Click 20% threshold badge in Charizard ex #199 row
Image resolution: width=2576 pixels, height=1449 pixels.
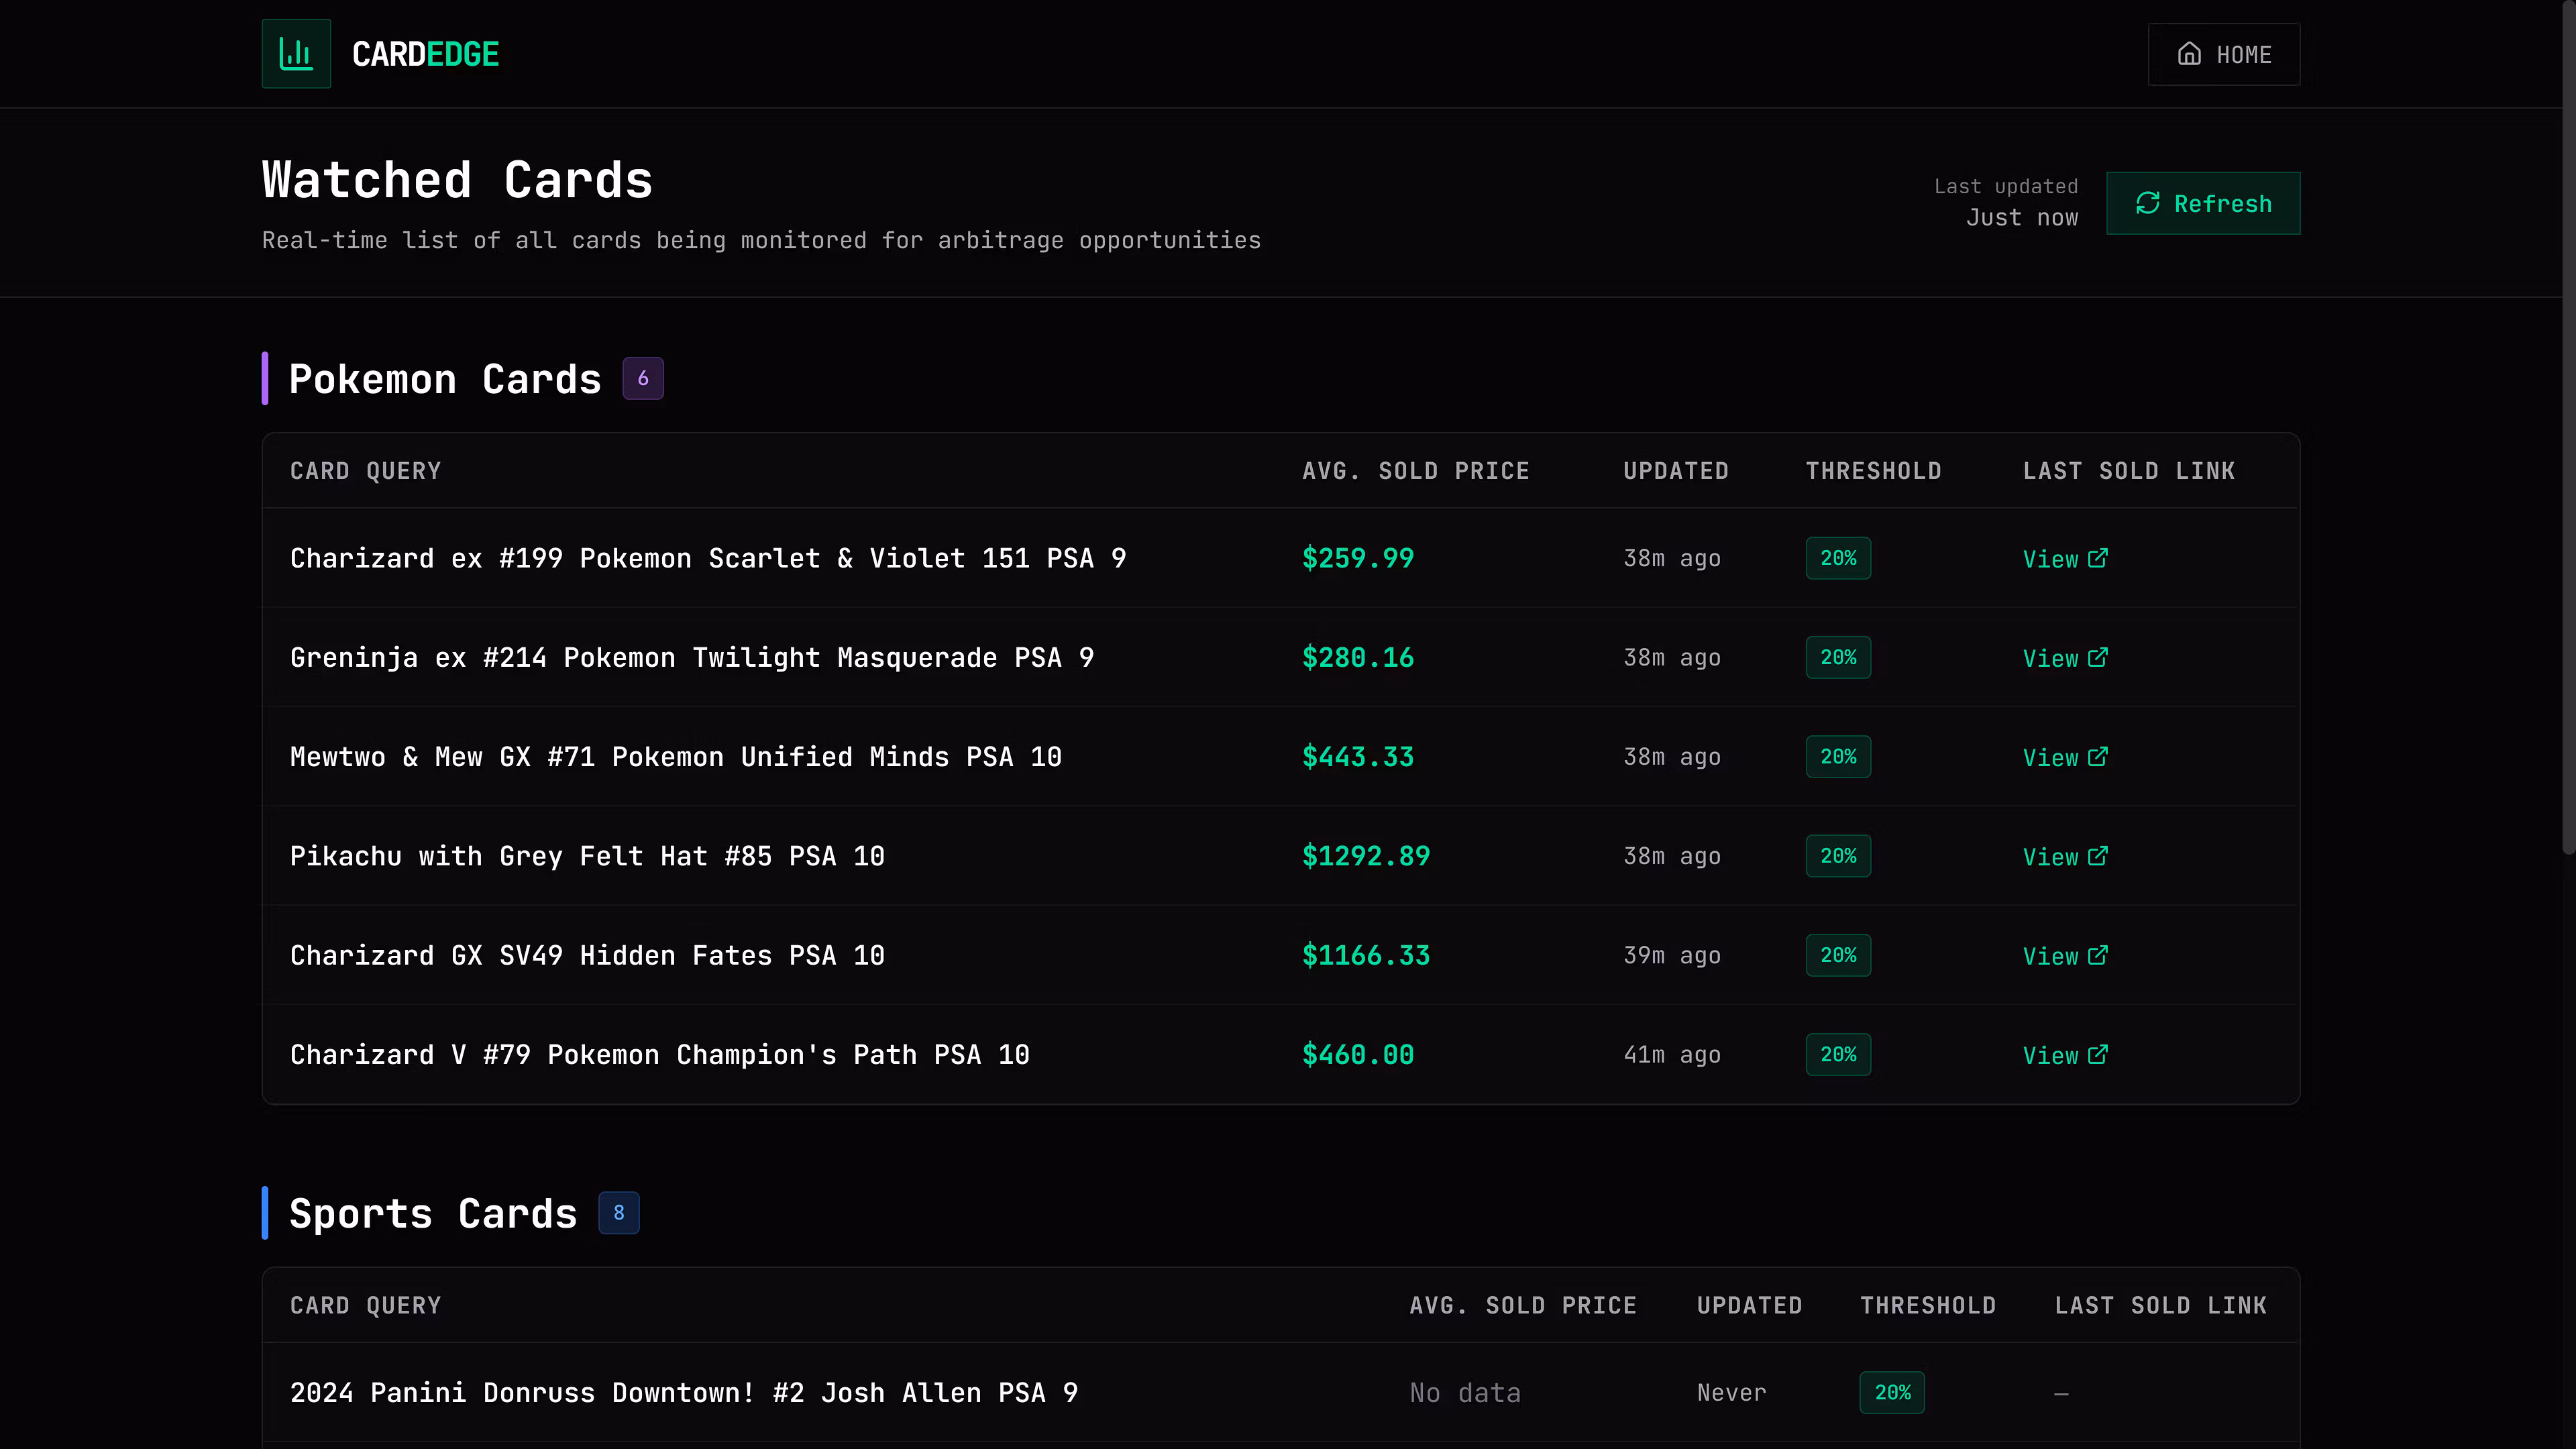click(1838, 558)
